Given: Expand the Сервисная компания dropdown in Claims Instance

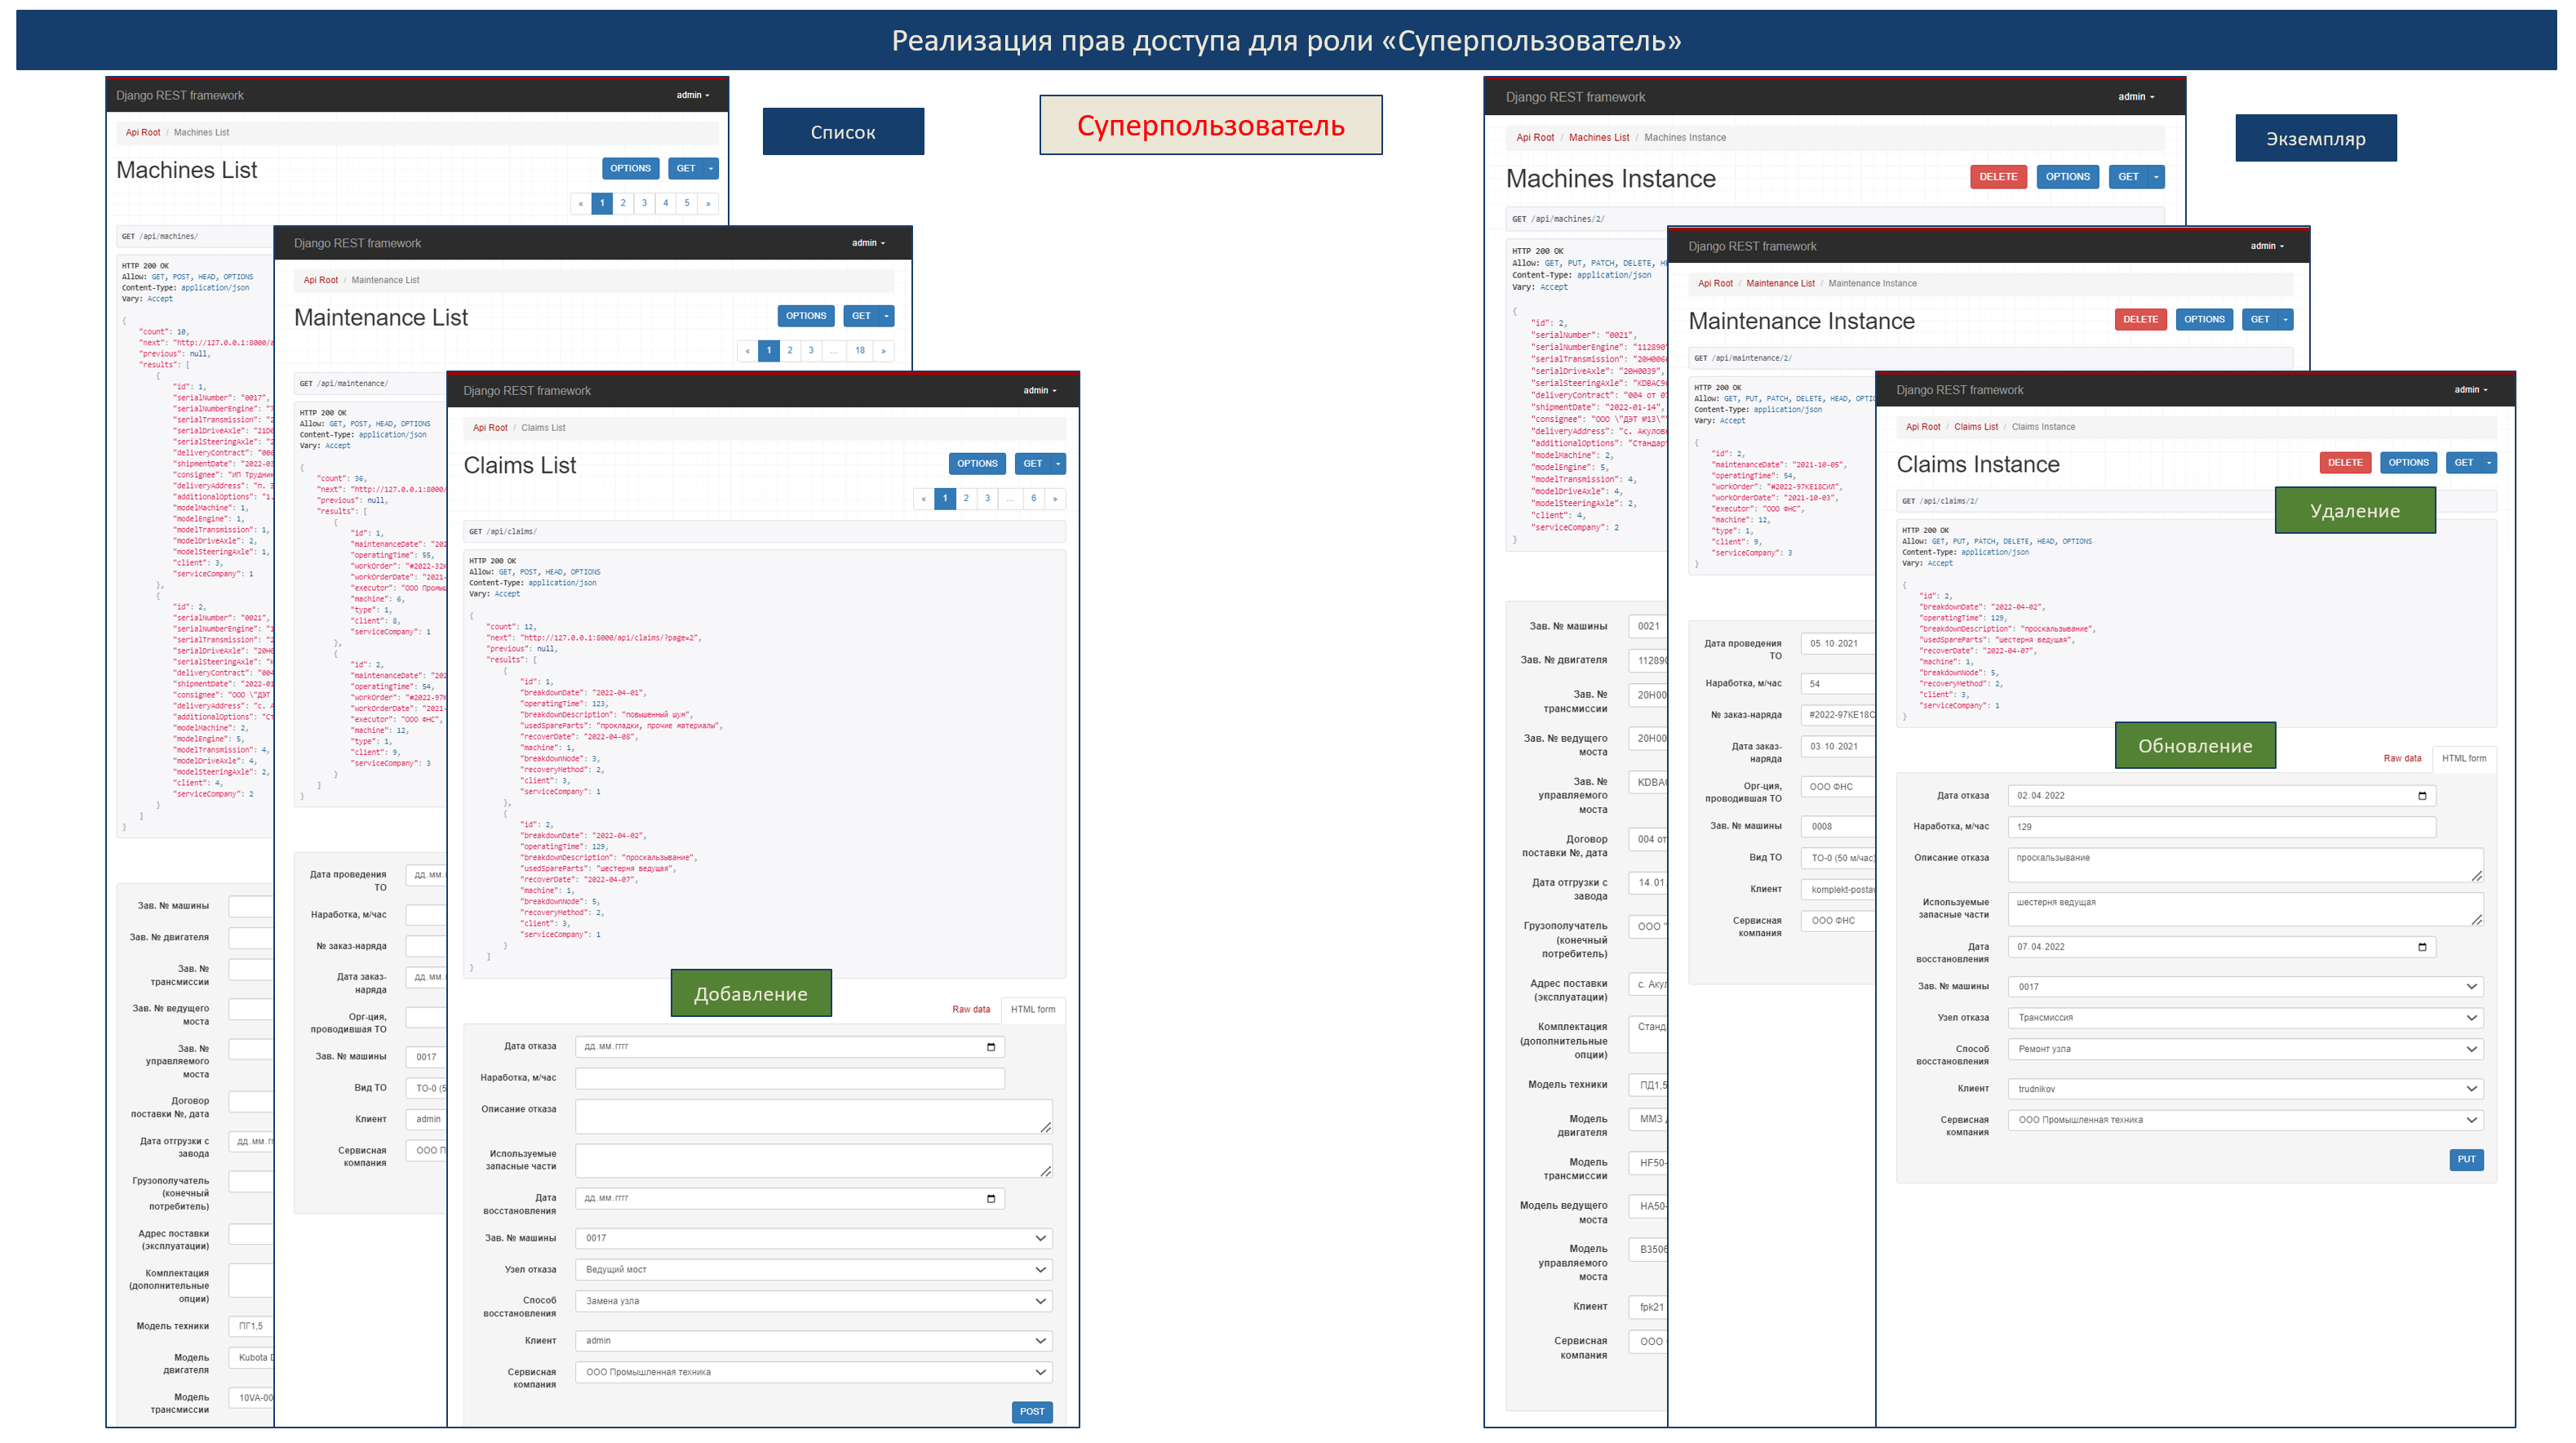Looking at the screenshot, I should coord(2244,1120).
